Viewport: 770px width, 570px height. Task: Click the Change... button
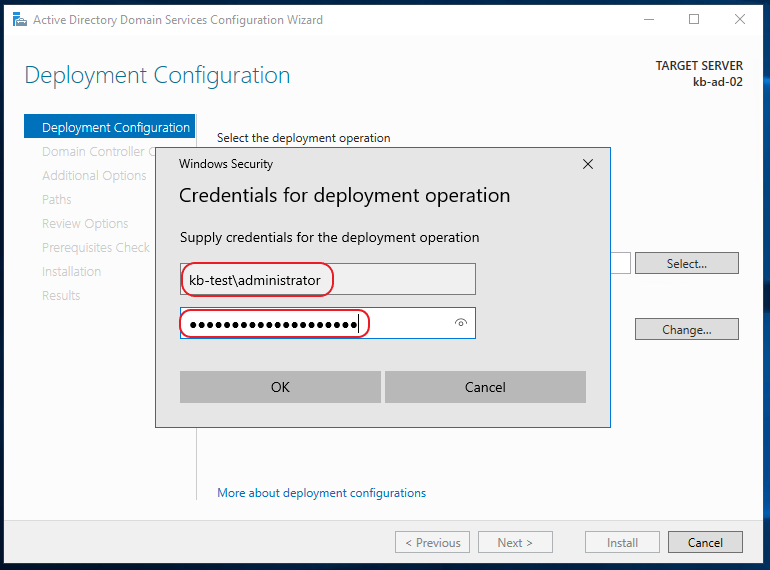point(687,329)
